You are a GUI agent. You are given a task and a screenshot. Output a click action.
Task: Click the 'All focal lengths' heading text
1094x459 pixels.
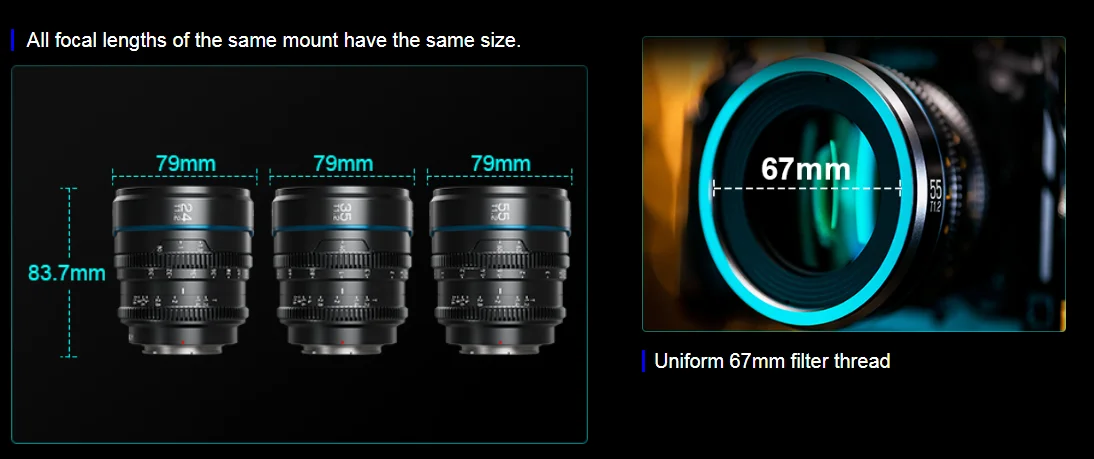[274, 40]
